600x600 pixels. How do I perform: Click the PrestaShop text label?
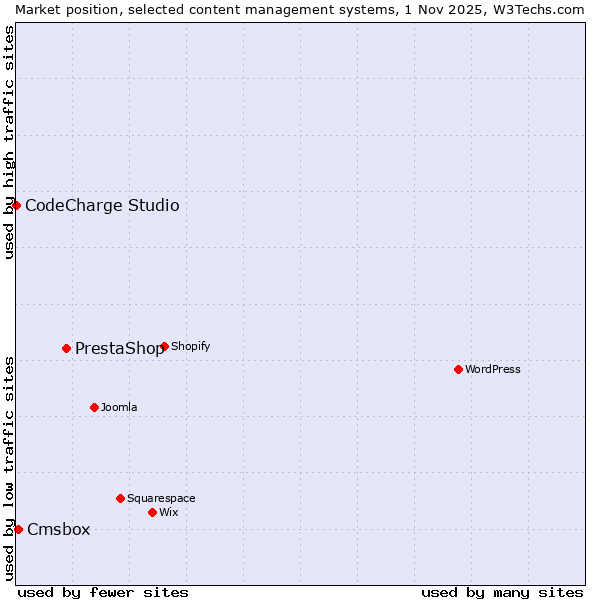[x=119, y=349]
